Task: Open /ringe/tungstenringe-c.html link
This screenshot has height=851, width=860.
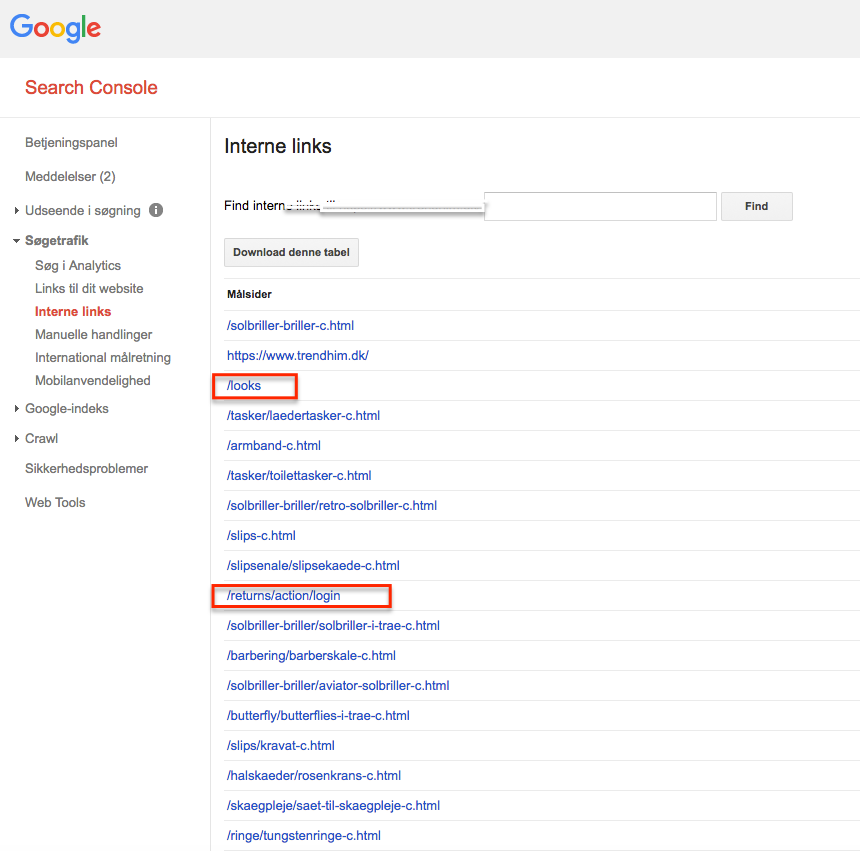Action: [x=303, y=836]
